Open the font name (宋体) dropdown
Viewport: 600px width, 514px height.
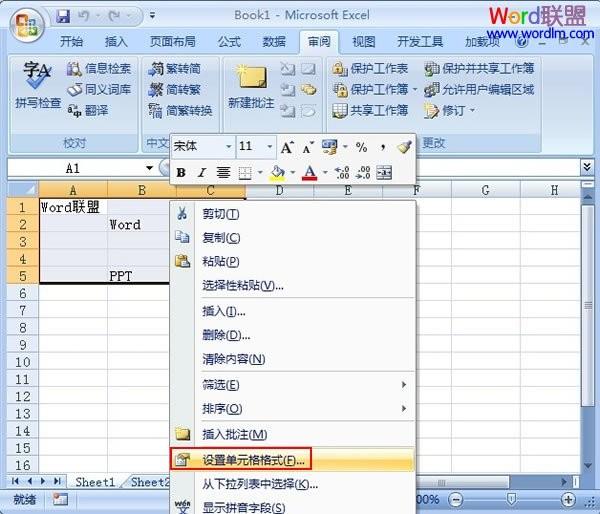pyautogui.click(x=228, y=147)
